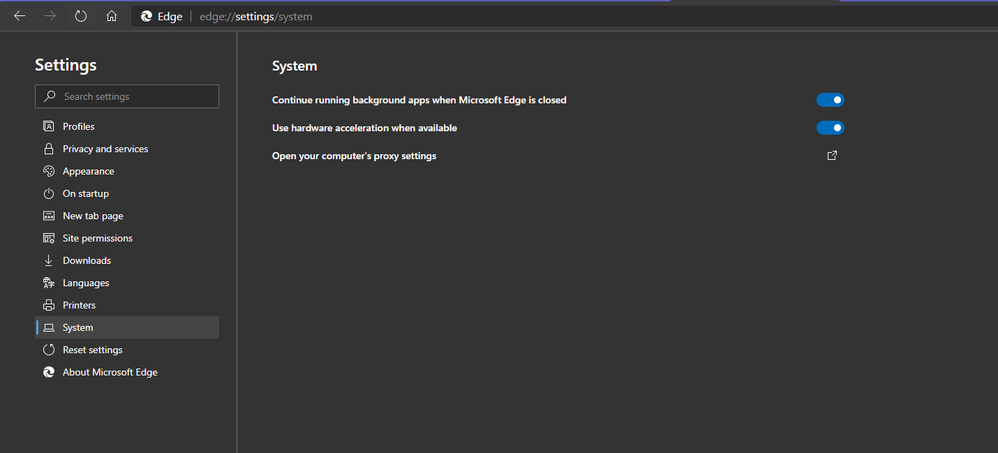The height and width of the screenshot is (453, 998).
Task: Select the edge://settings/system address bar
Action: tap(564, 17)
